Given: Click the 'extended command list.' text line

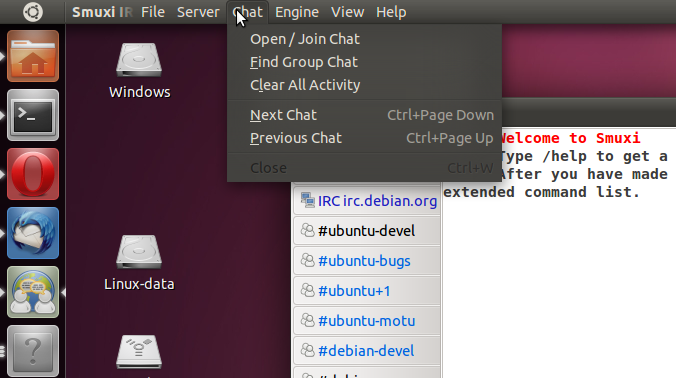Looking at the screenshot, I should (x=541, y=192).
